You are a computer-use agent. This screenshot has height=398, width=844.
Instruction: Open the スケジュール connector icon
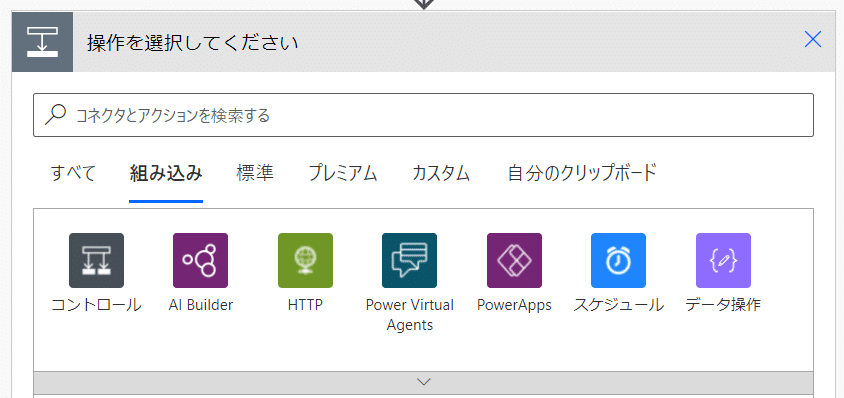point(618,261)
